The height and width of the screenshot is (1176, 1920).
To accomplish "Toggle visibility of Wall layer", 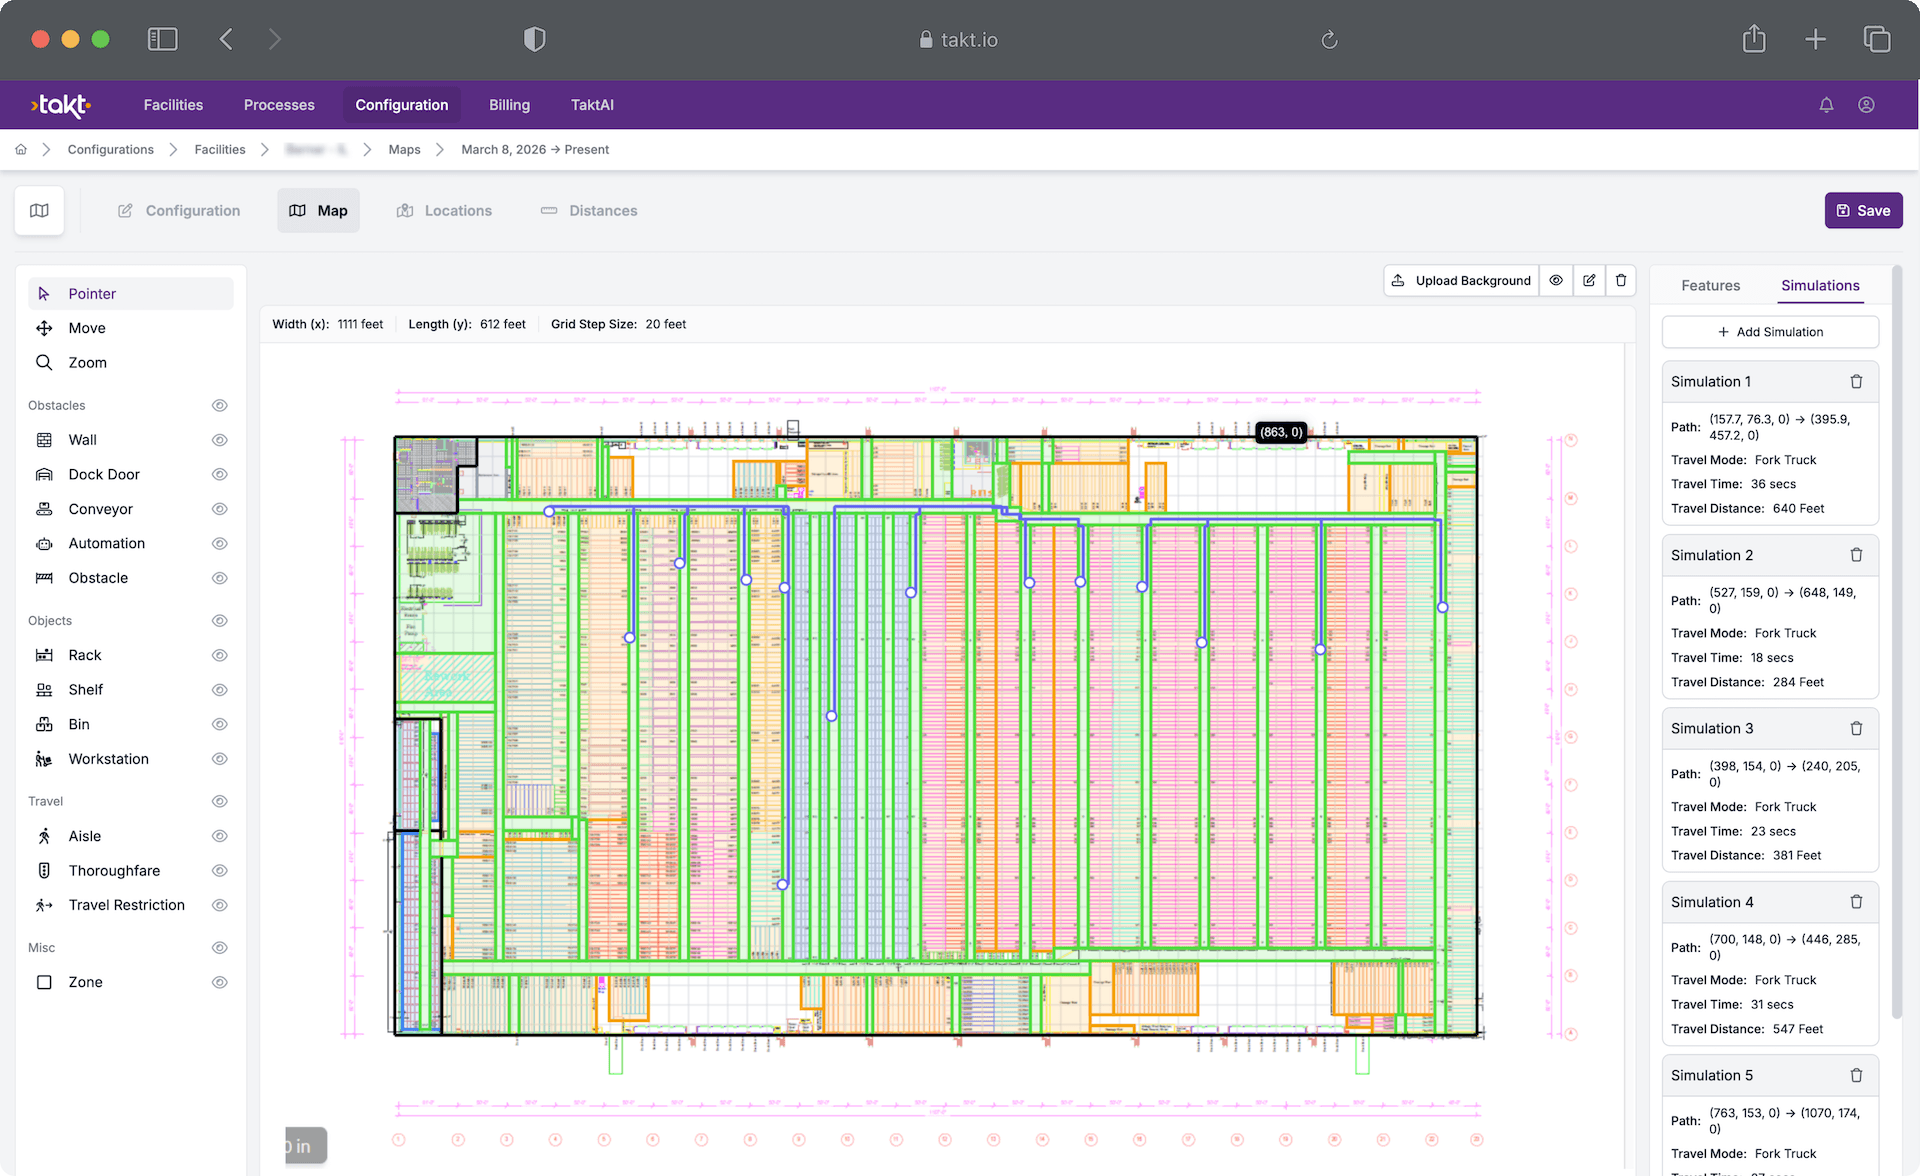I will coord(220,440).
